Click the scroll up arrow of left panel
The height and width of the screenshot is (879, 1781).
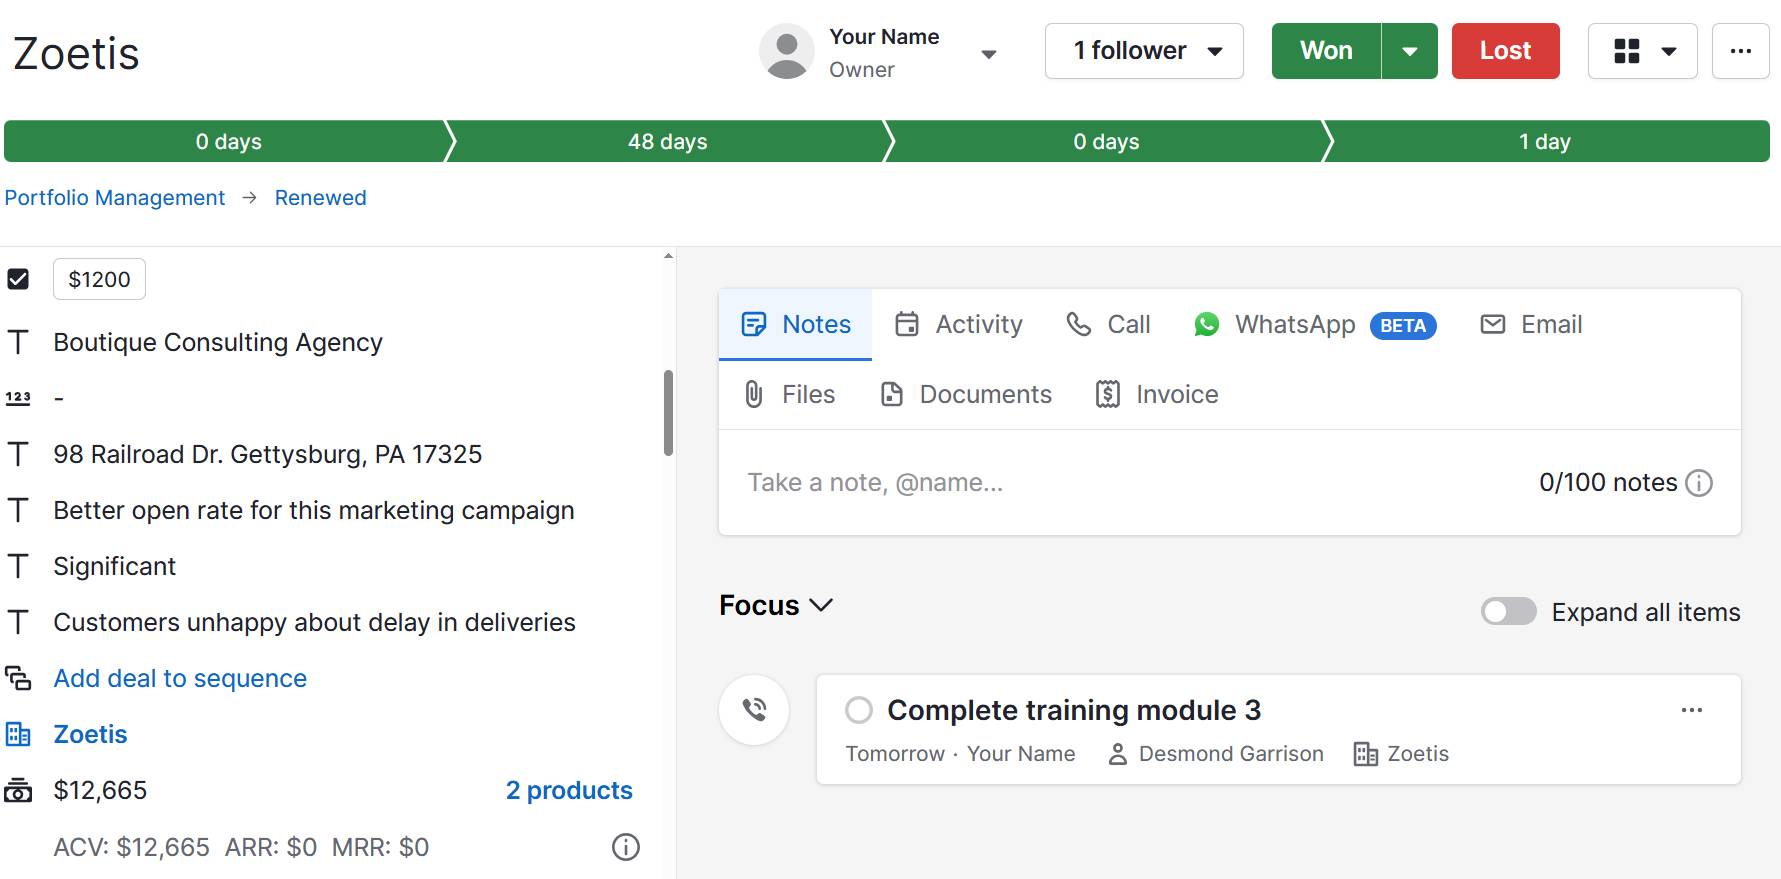pyautogui.click(x=668, y=256)
